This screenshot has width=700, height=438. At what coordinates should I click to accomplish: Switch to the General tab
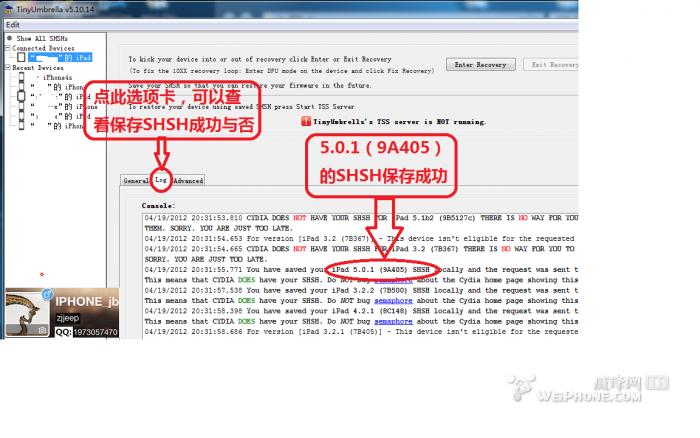click(x=135, y=180)
